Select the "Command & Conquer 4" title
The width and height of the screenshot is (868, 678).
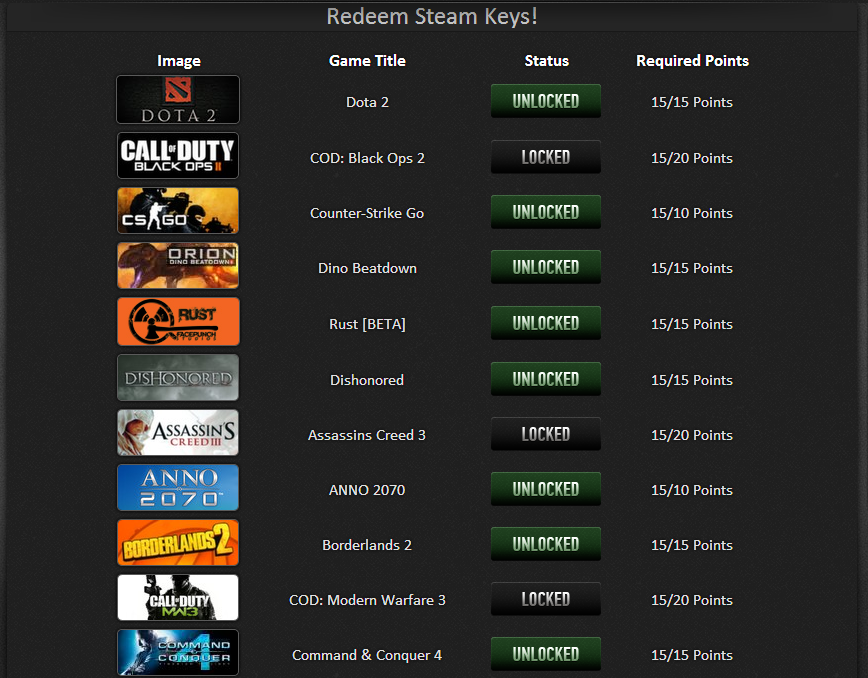(x=367, y=655)
